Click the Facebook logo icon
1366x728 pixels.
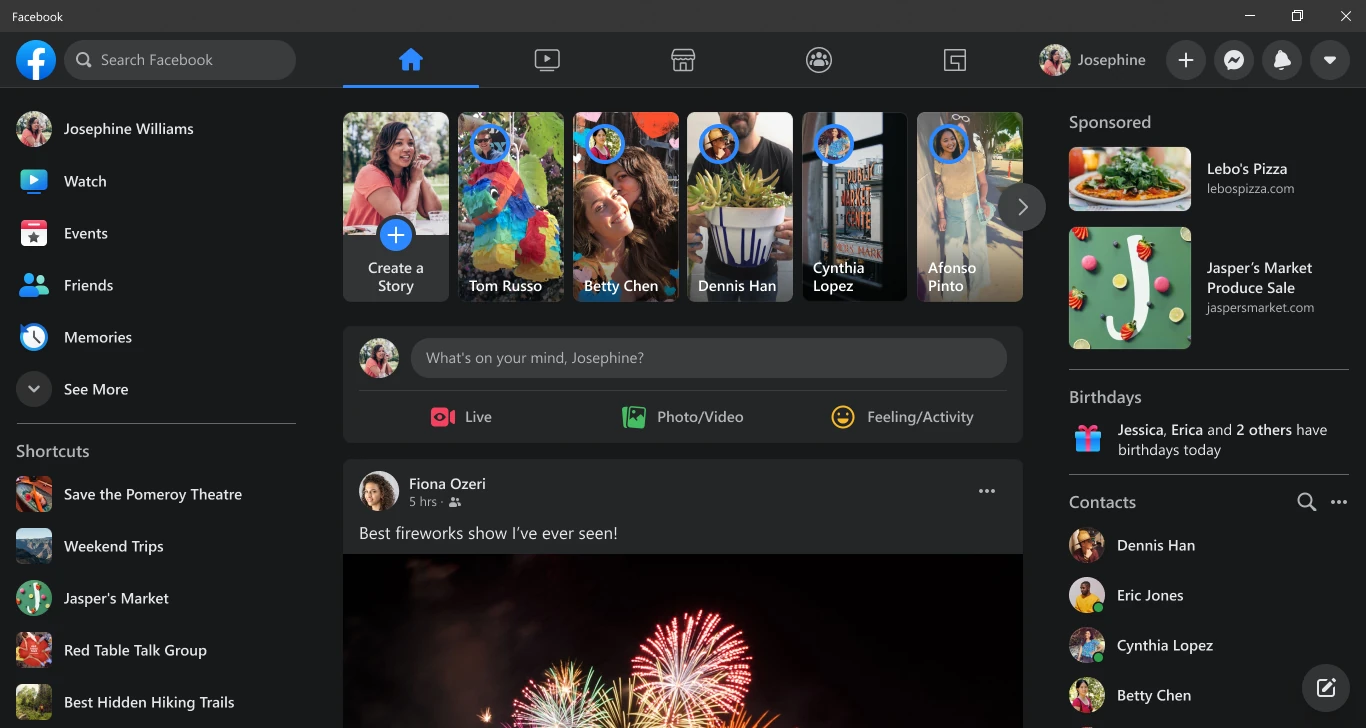[x=36, y=60]
